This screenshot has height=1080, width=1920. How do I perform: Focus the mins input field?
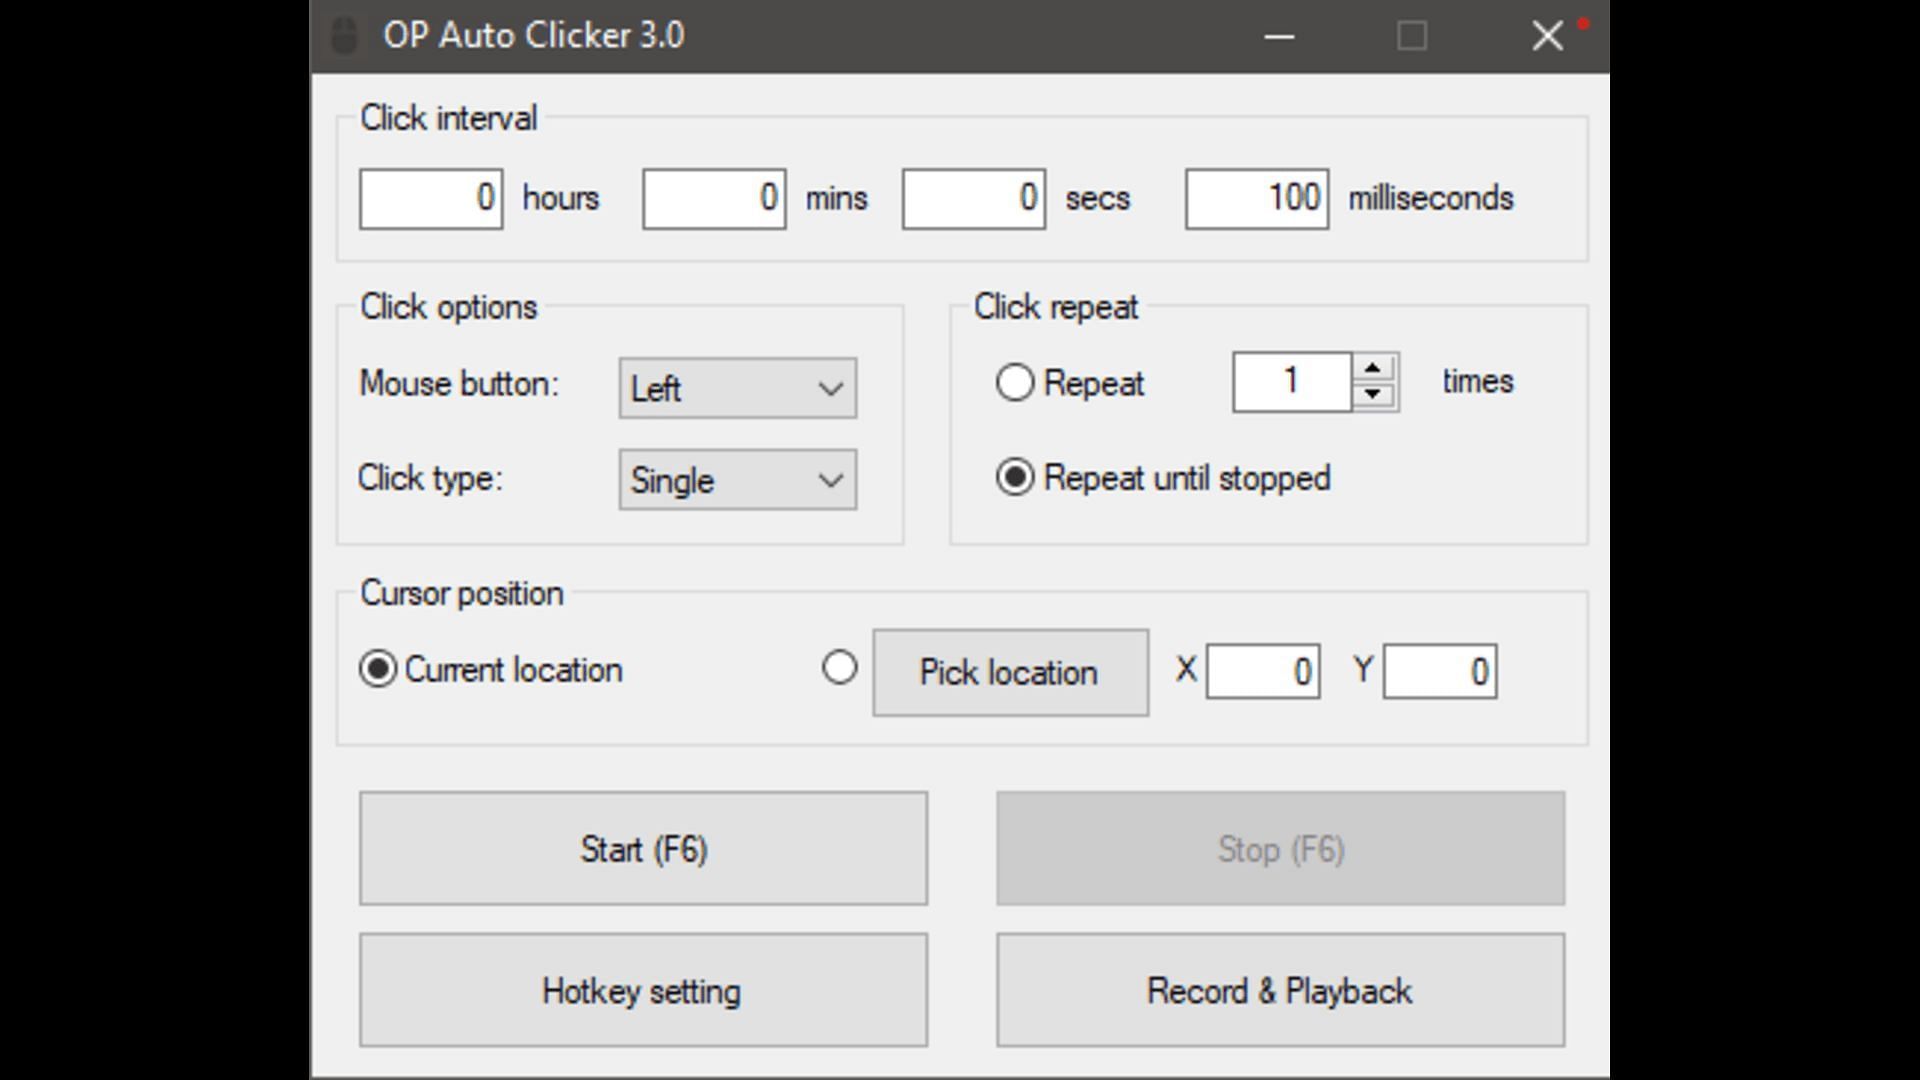coord(714,199)
